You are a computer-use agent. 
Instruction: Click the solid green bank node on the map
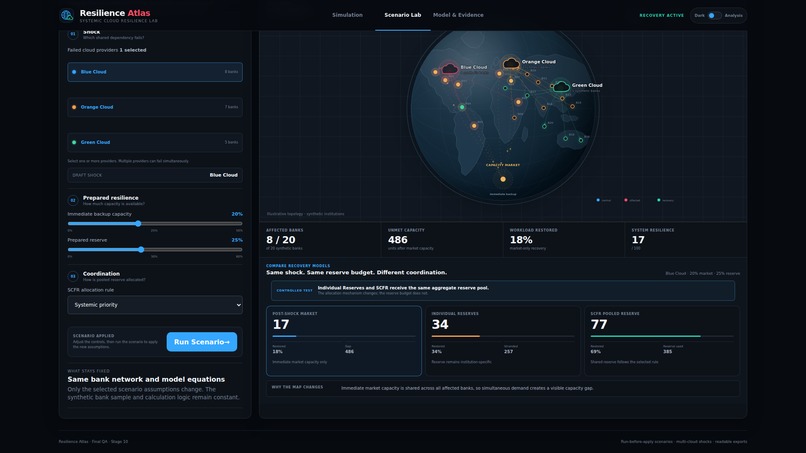[x=462, y=107]
